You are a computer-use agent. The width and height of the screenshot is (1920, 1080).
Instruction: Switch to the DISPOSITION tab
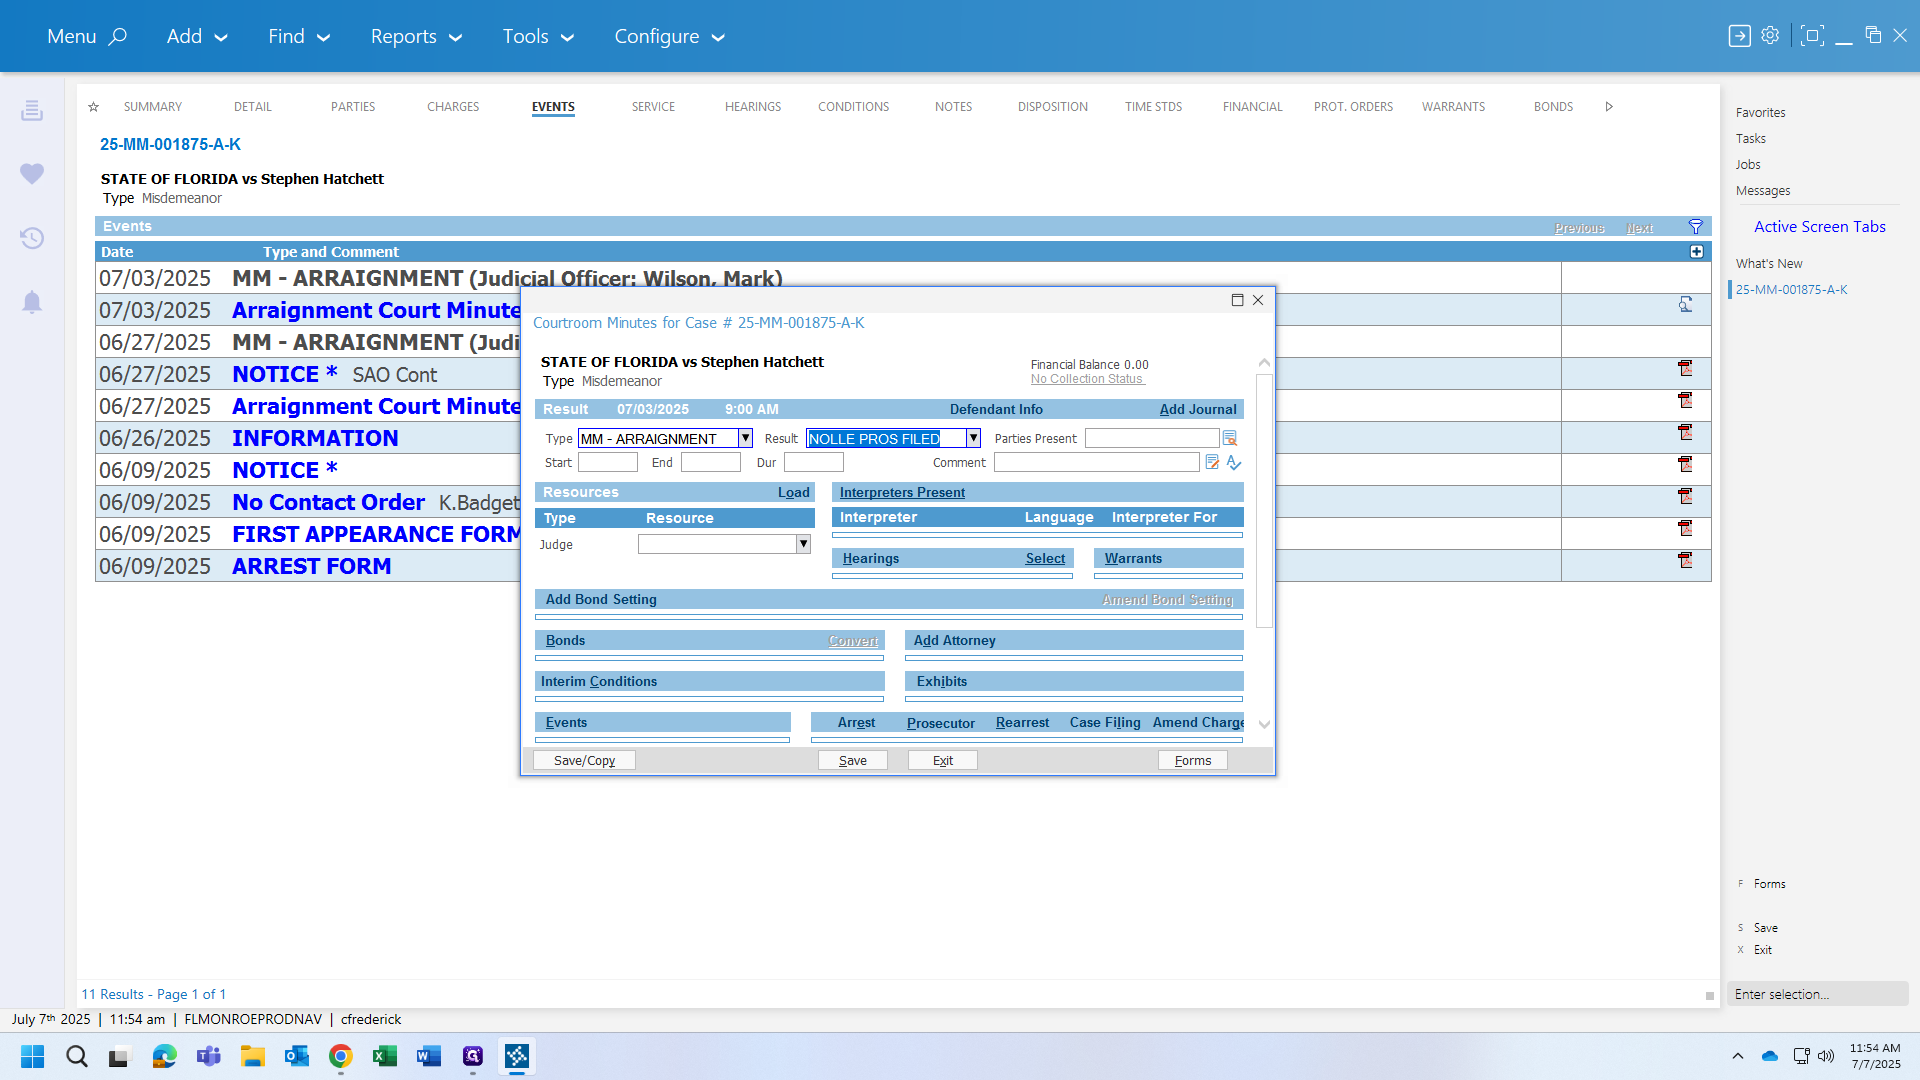(x=1053, y=107)
